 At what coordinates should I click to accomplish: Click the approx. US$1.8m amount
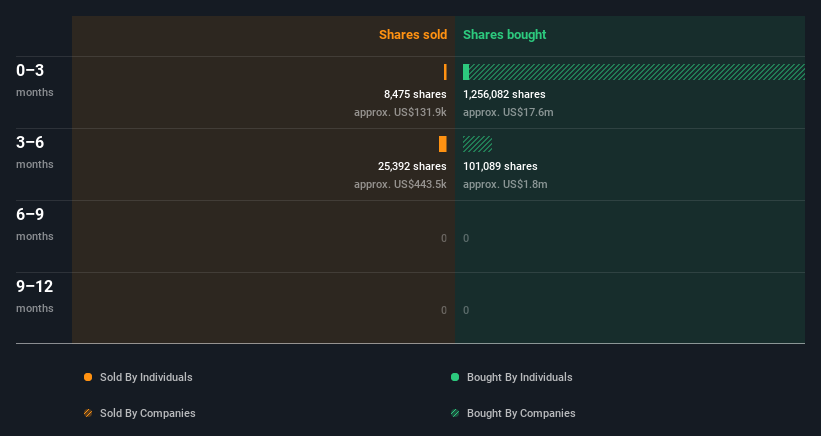coord(505,184)
